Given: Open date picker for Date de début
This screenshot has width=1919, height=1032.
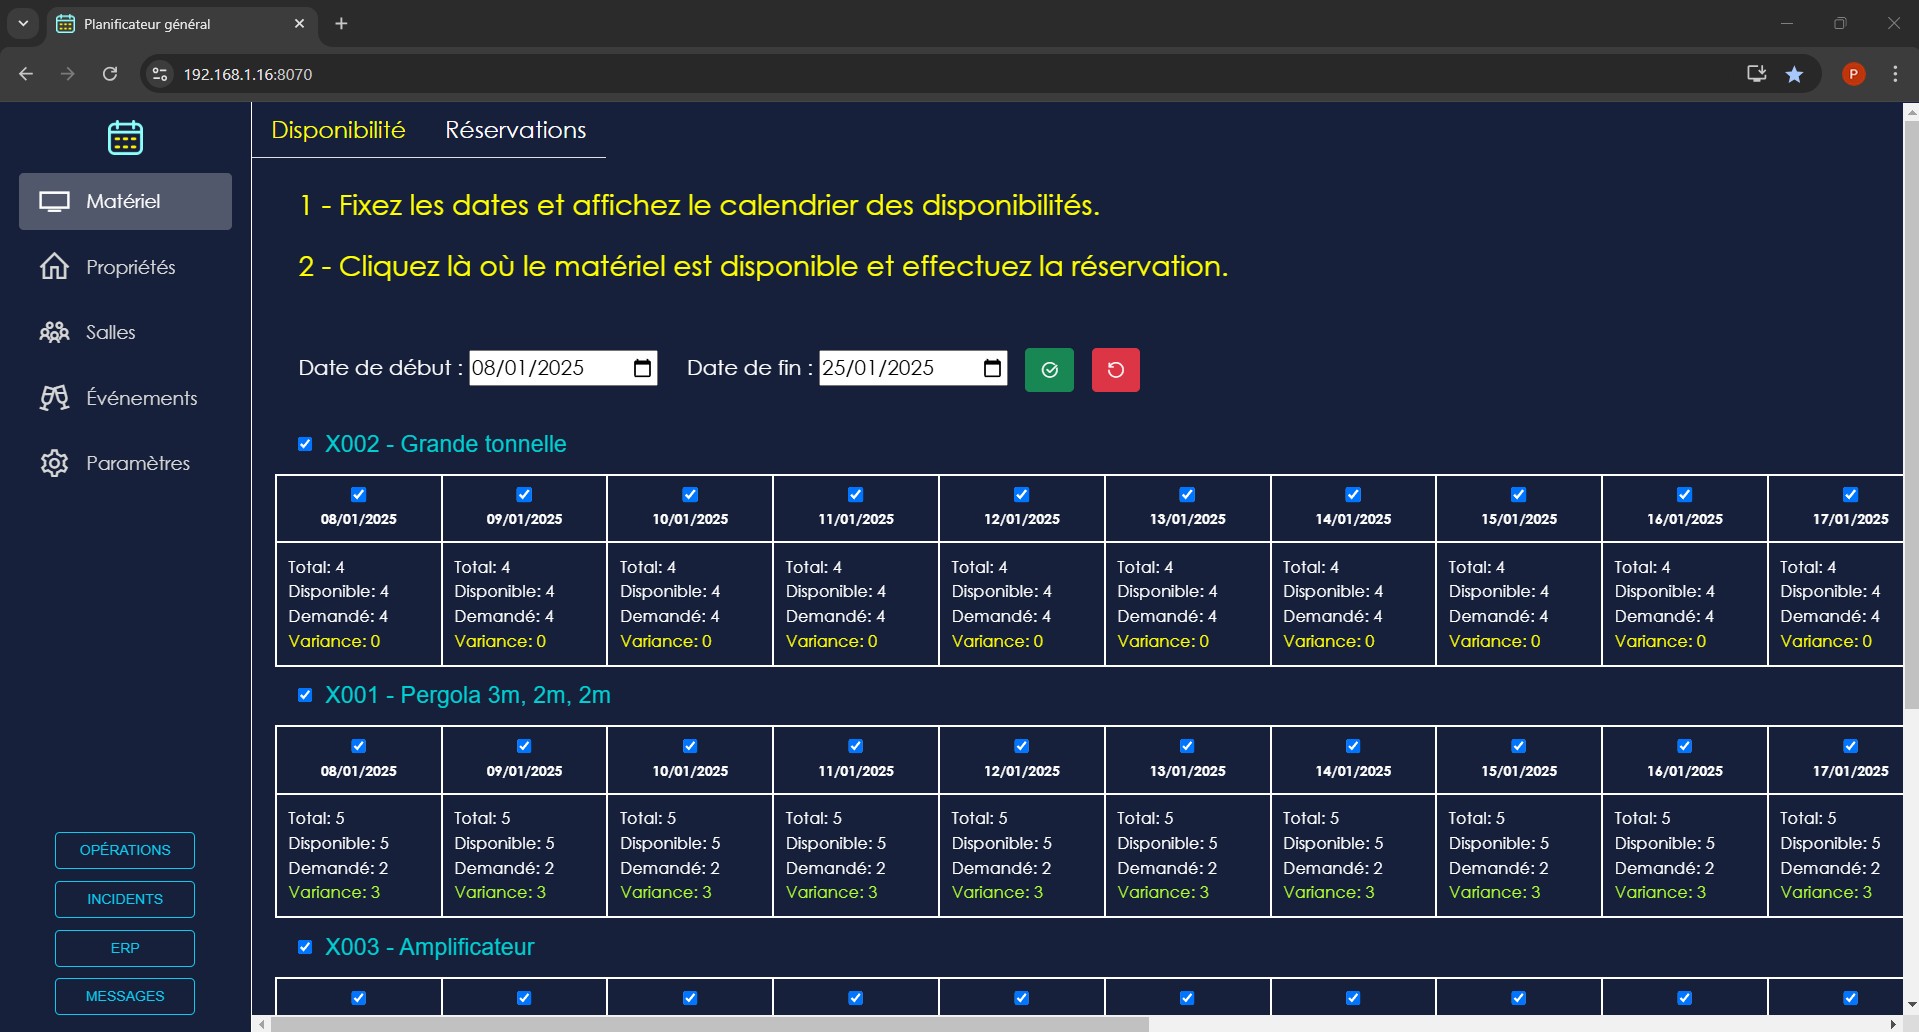Looking at the screenshot, I should point(642,368).
